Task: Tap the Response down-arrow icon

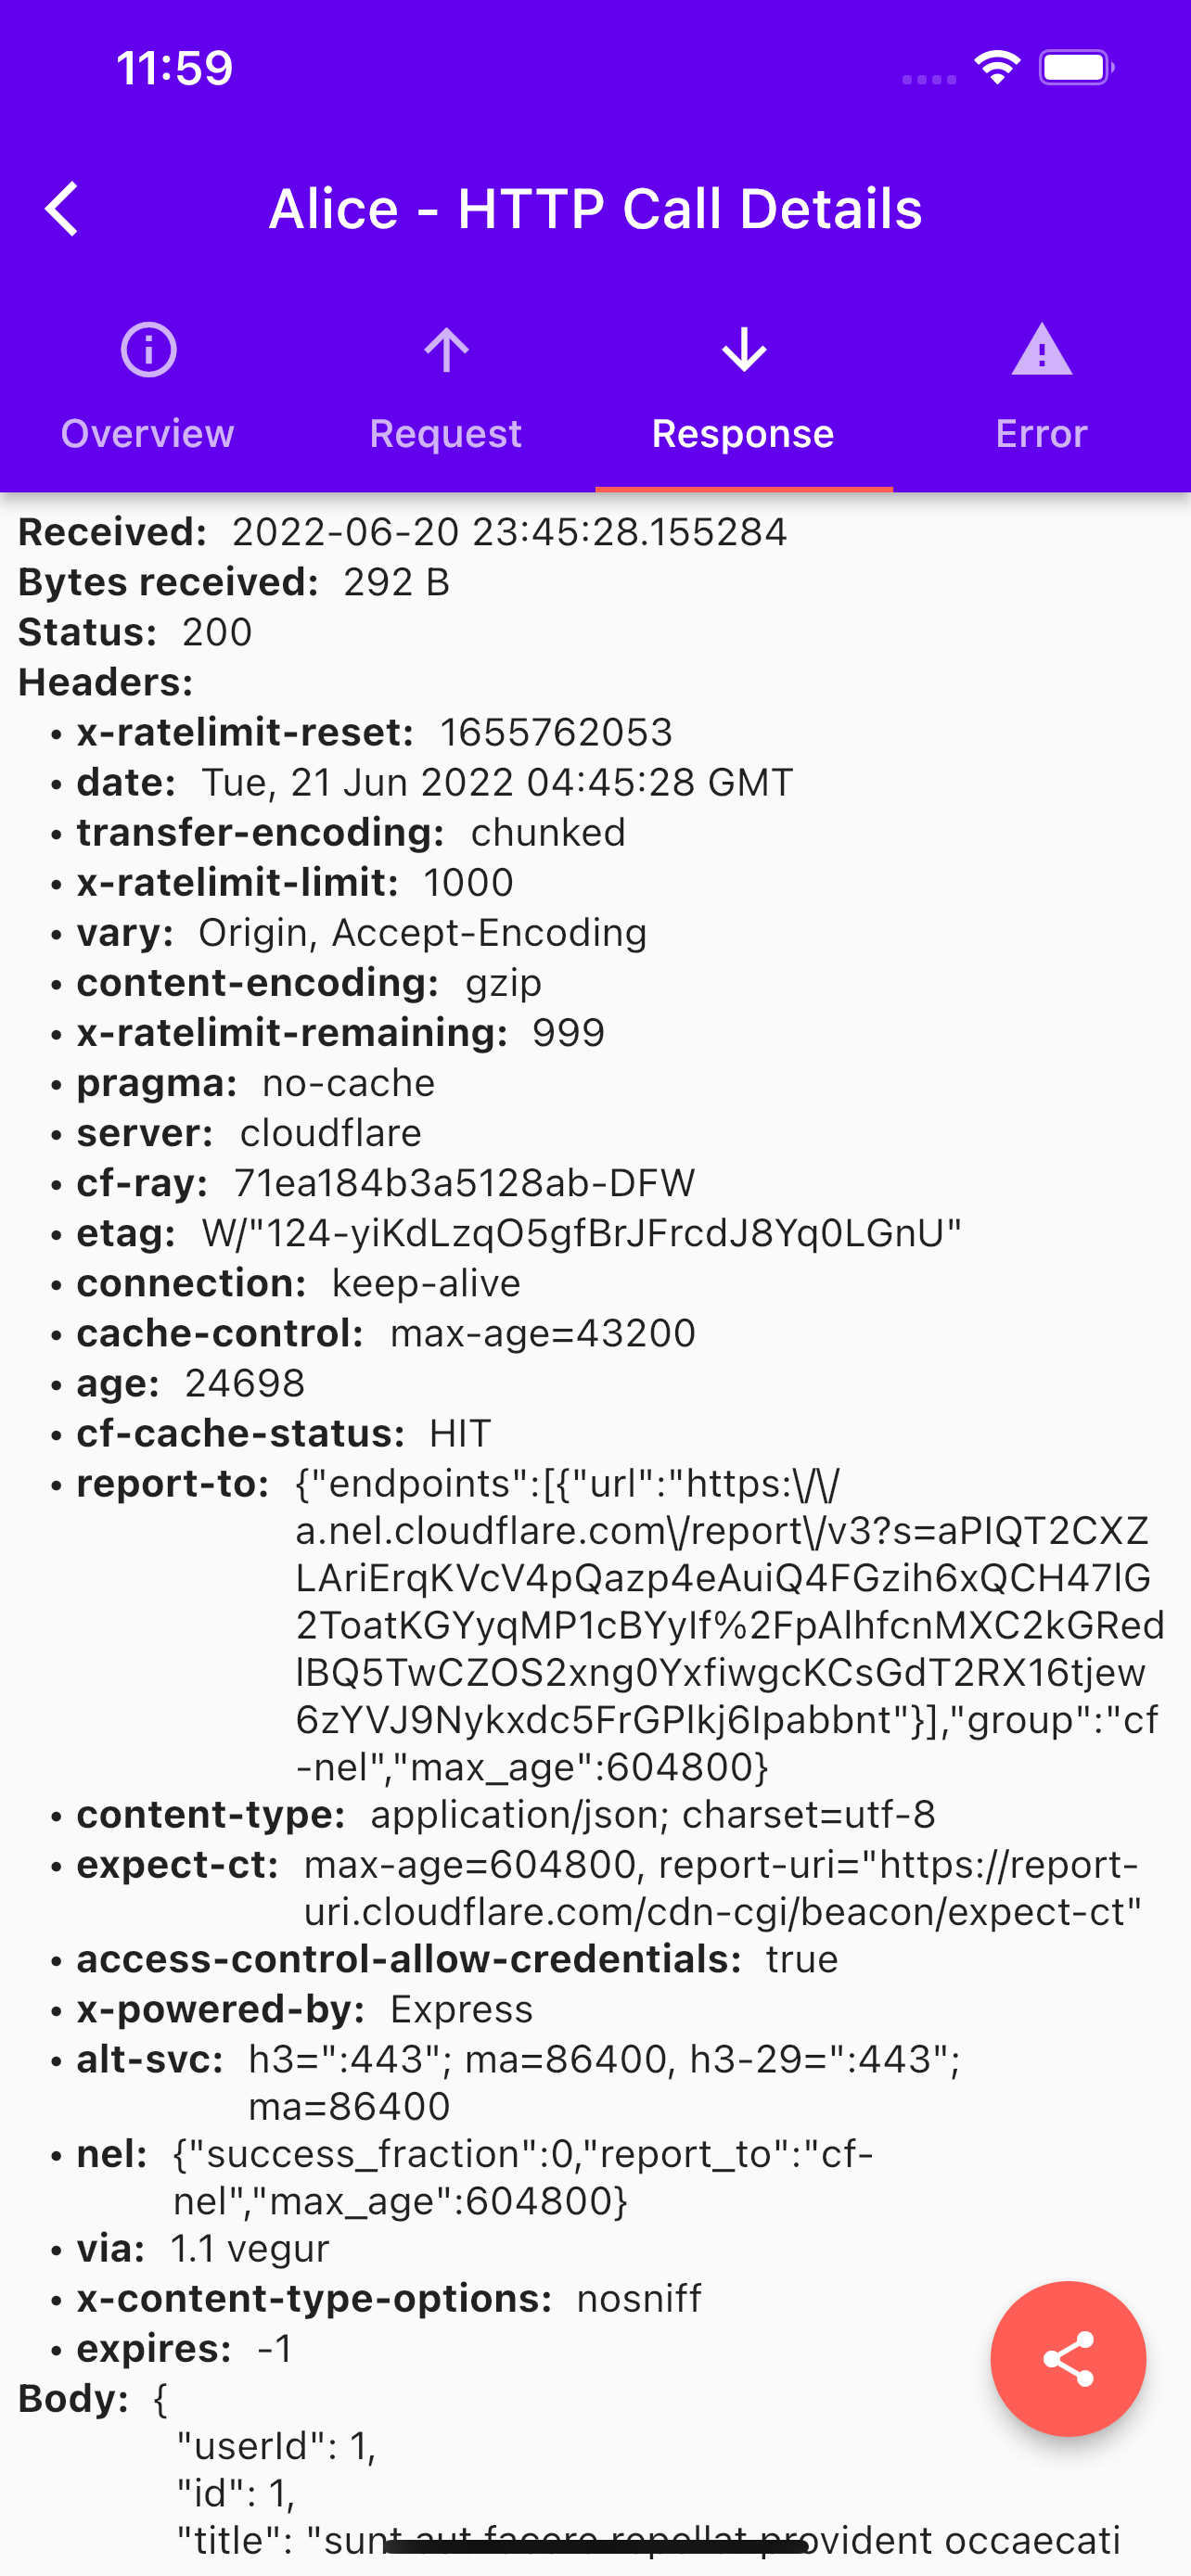Action: pyautogui.click(x=744, y=350)
